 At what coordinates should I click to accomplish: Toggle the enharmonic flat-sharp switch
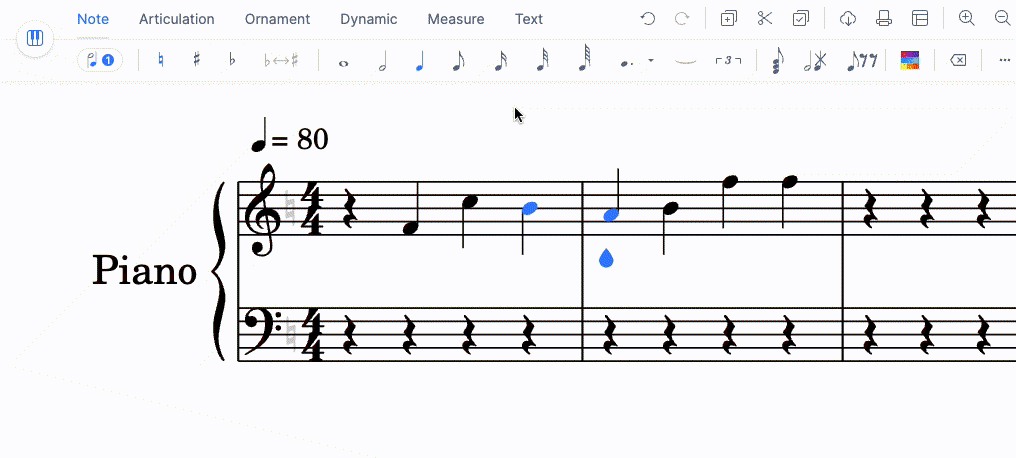pos(281,61)
